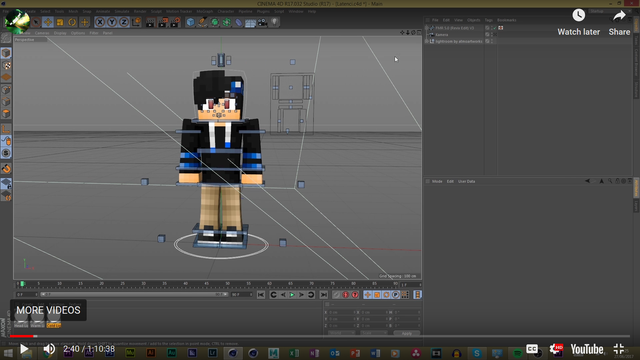Open Attribute Manager Mode menu
Screen dimensions: 640x360
tap(437, 181)
